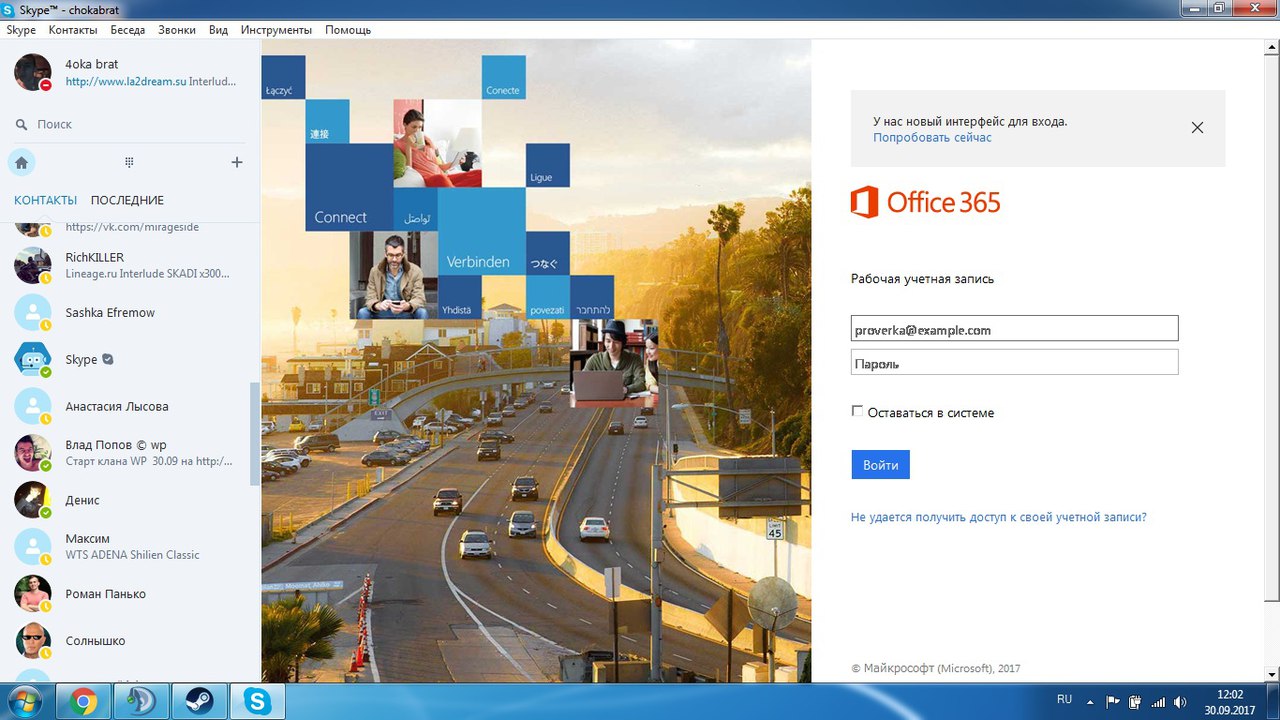Image resolution: width=1280 pixels, height=720 pixels.
Task: Show hidden system tray icons
Action: point(1090,702)
